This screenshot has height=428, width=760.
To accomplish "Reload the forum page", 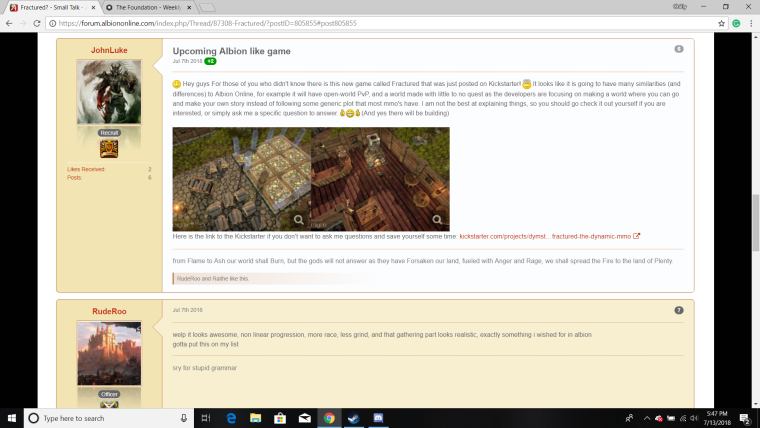I will (37, 23).
